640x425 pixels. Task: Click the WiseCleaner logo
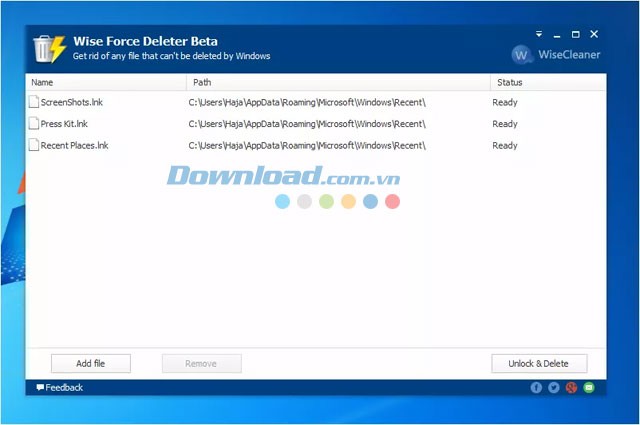[x=556, y=54]
